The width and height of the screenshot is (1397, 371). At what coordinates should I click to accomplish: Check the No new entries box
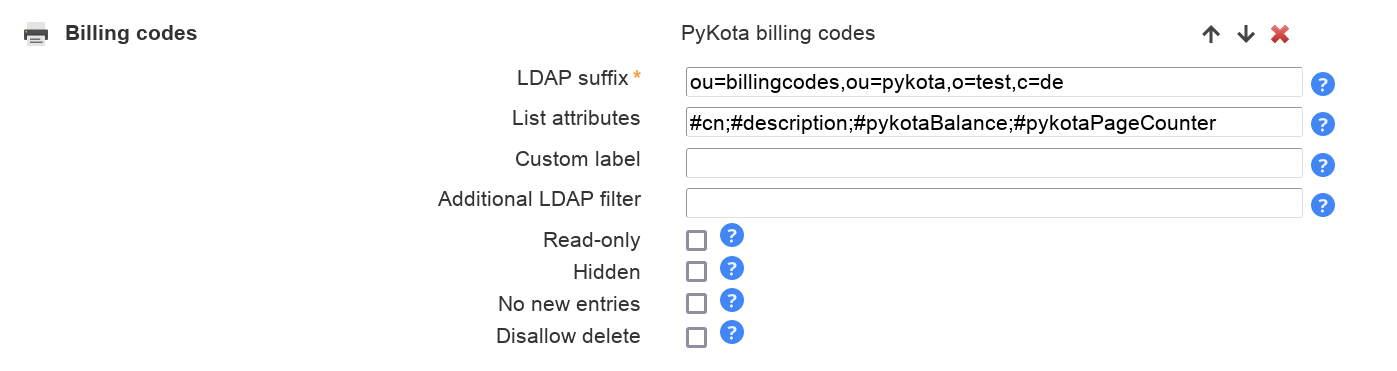click(697, 304)
